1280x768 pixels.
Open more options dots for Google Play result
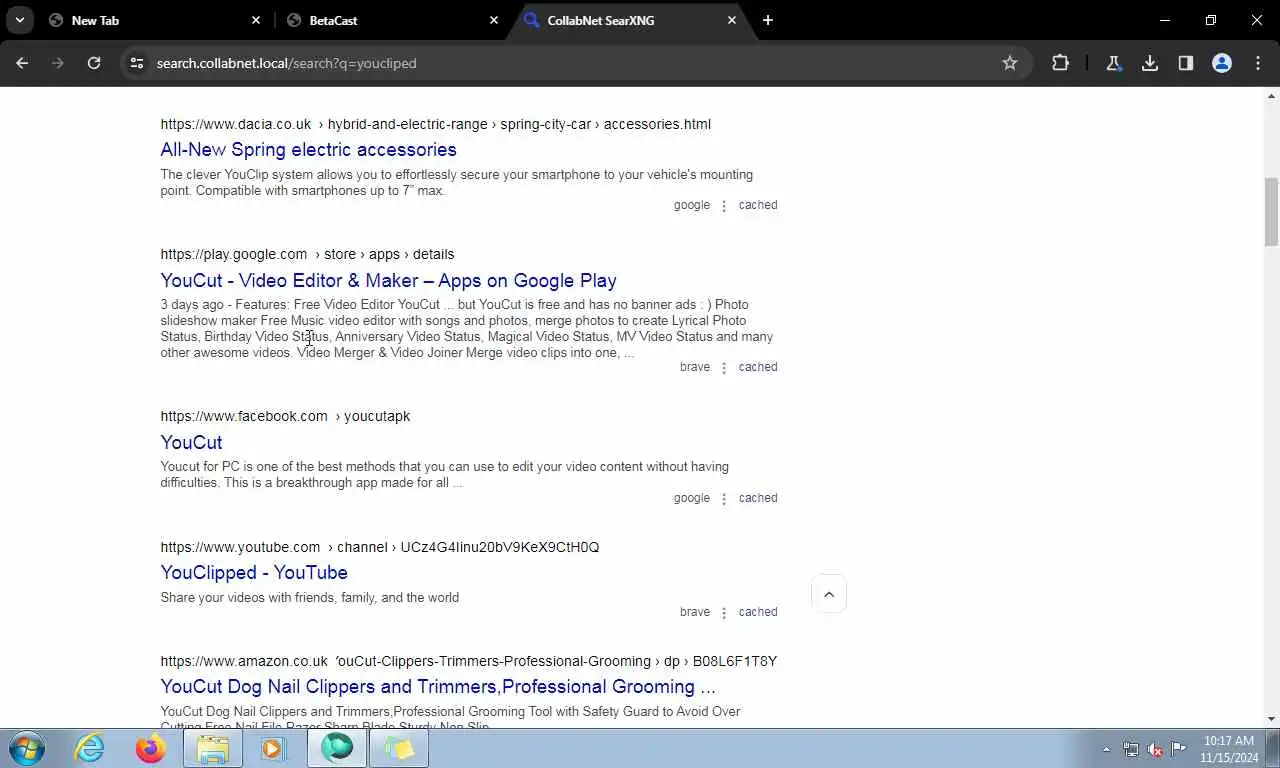pyautogui.click(x=724, y=368)
